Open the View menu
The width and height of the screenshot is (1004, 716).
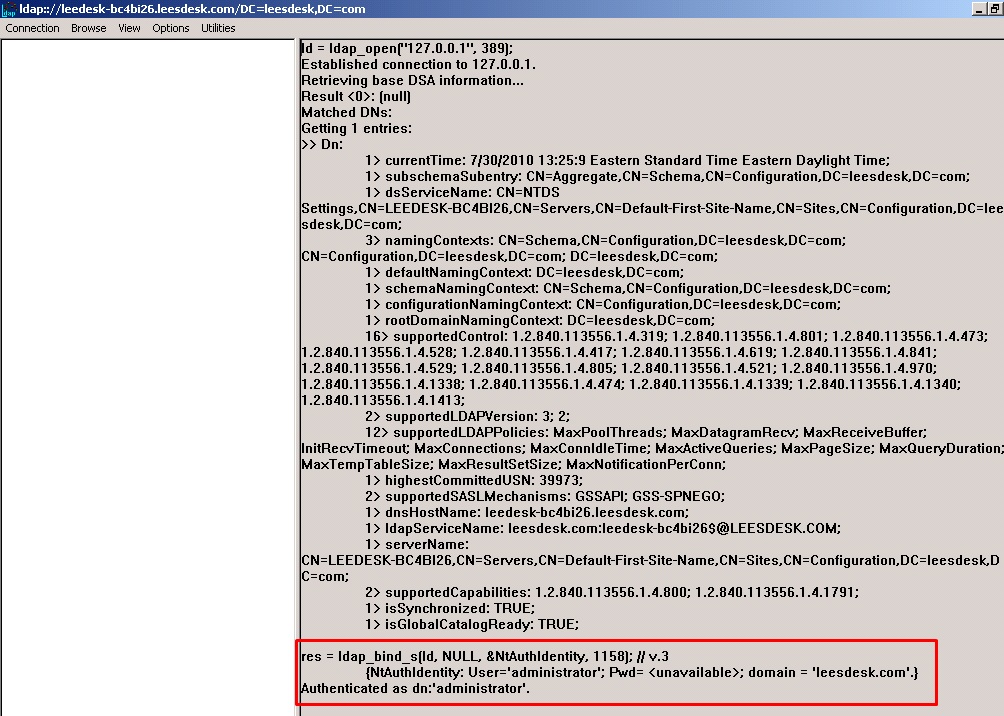[129, 28]
